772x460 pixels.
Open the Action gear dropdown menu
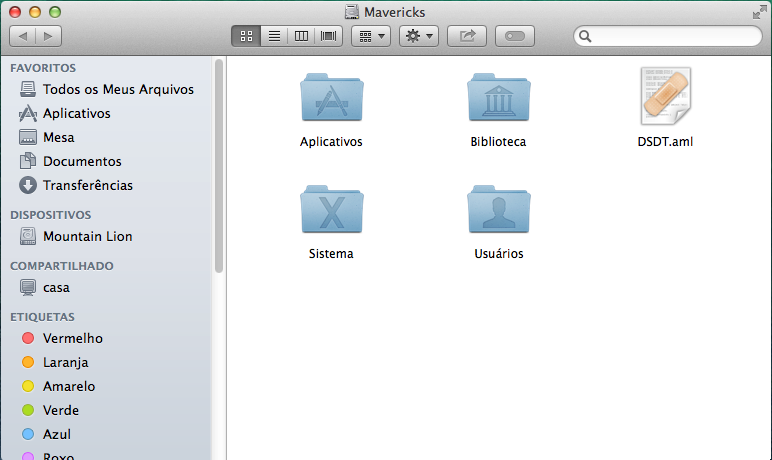418,36
